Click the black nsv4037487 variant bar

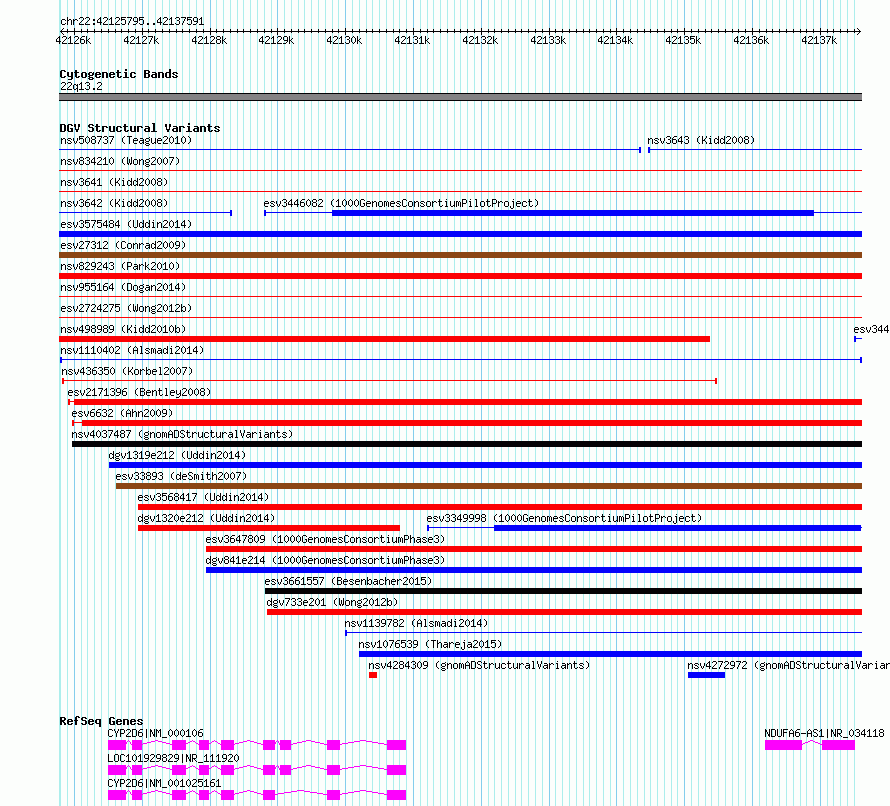click(467, 444)
